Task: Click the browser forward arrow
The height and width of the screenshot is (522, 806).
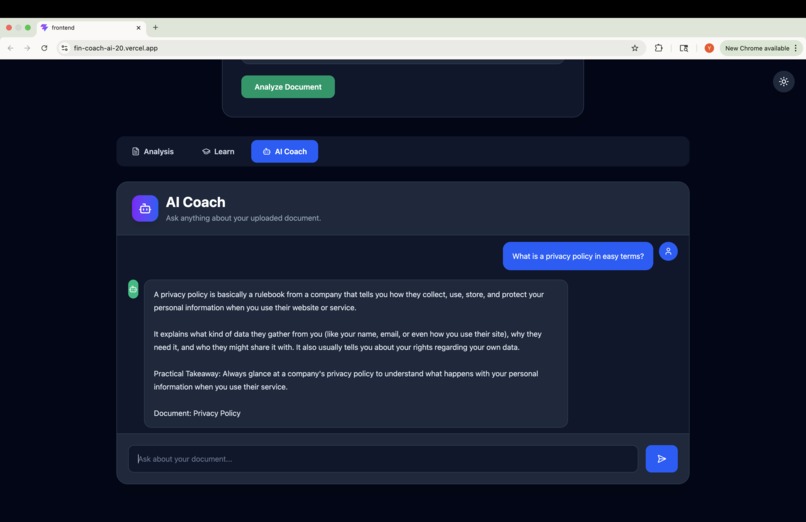Action: [27, 48]
